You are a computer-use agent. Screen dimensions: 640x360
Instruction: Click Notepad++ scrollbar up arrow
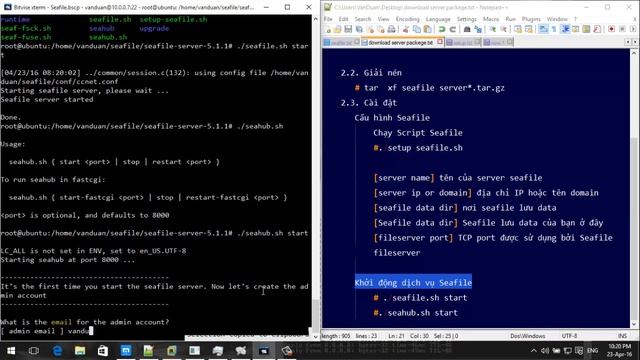634,53
